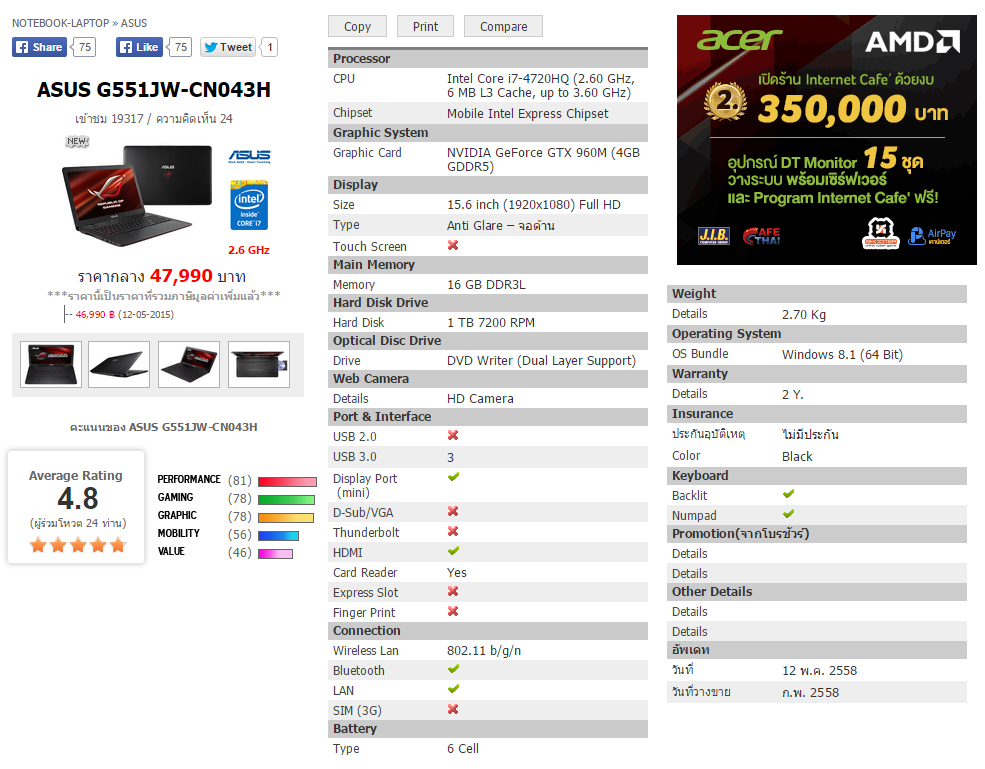This screenshot has height=769, width=985.
Task: Select the fourth laptop thumbnail
Action: click(259, 364)
